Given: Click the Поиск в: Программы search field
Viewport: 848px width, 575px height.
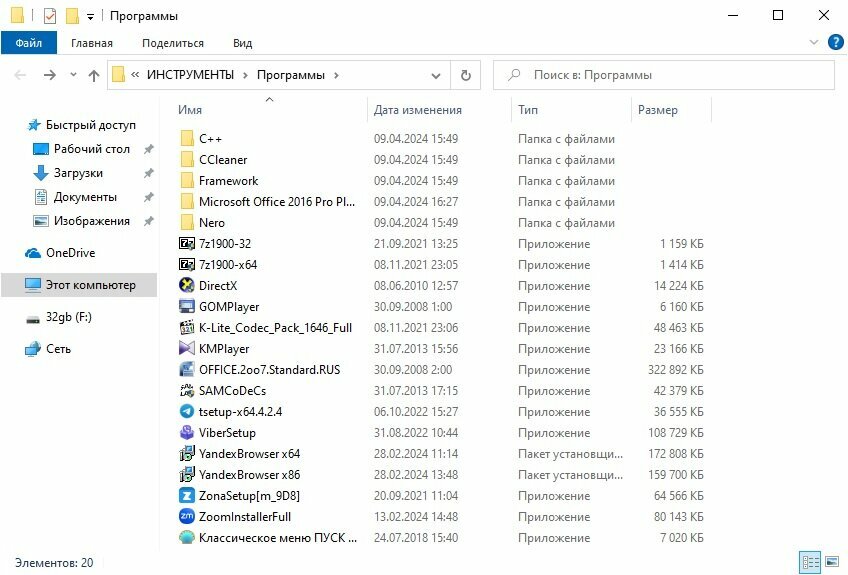Looking at the screenshot, I should (664, 75).
